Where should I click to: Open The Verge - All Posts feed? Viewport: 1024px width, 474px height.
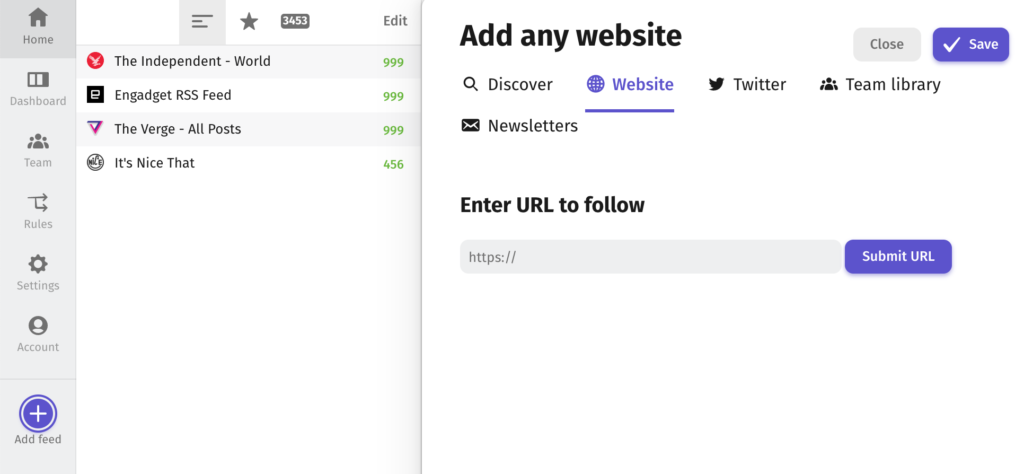pyautogui.click(x=248, y=129)
